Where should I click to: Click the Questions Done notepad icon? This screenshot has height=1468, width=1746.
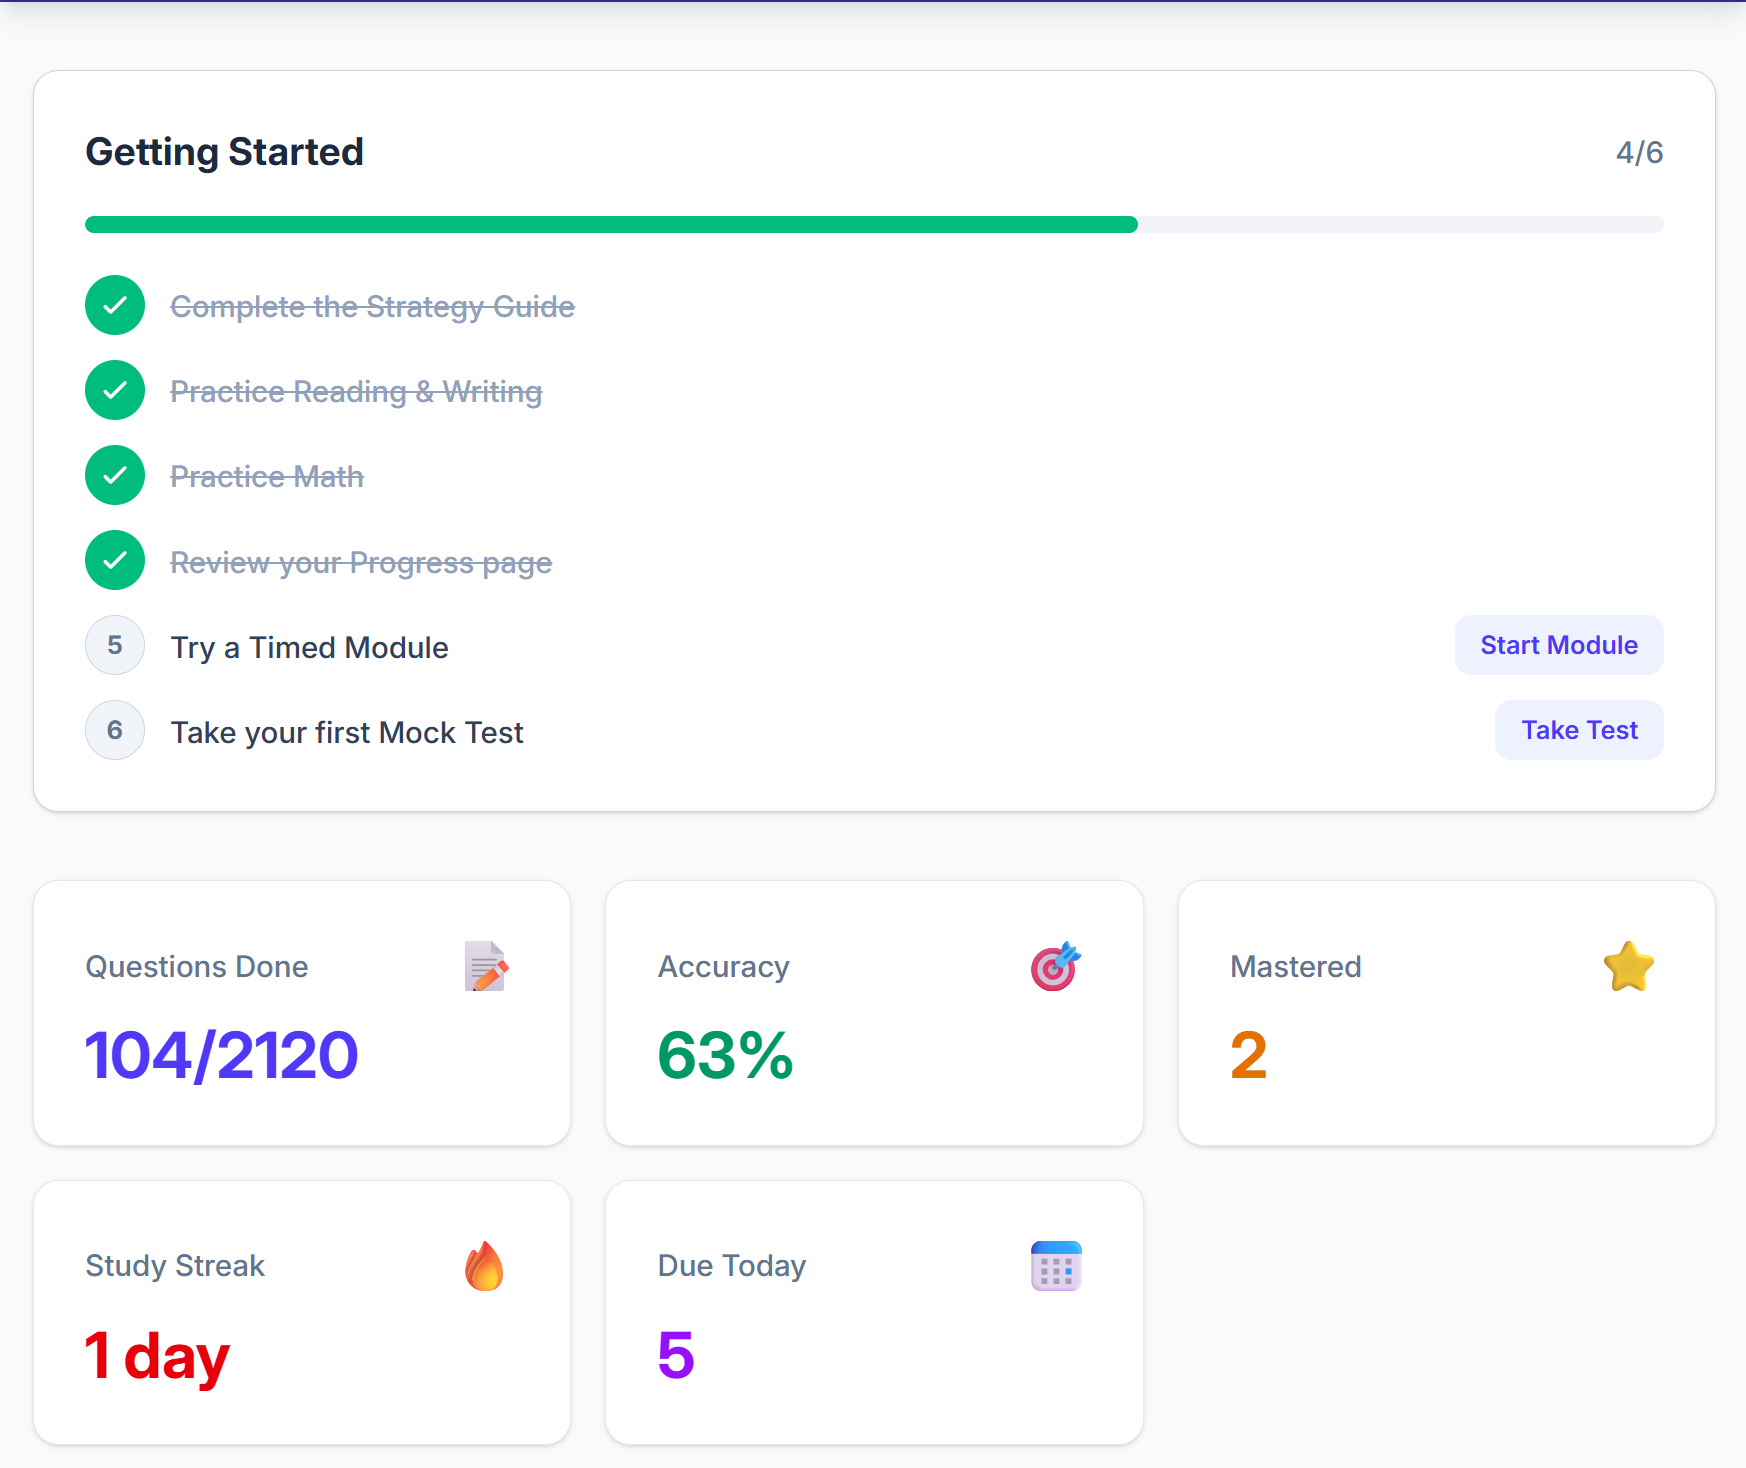[x=486, y=966]
